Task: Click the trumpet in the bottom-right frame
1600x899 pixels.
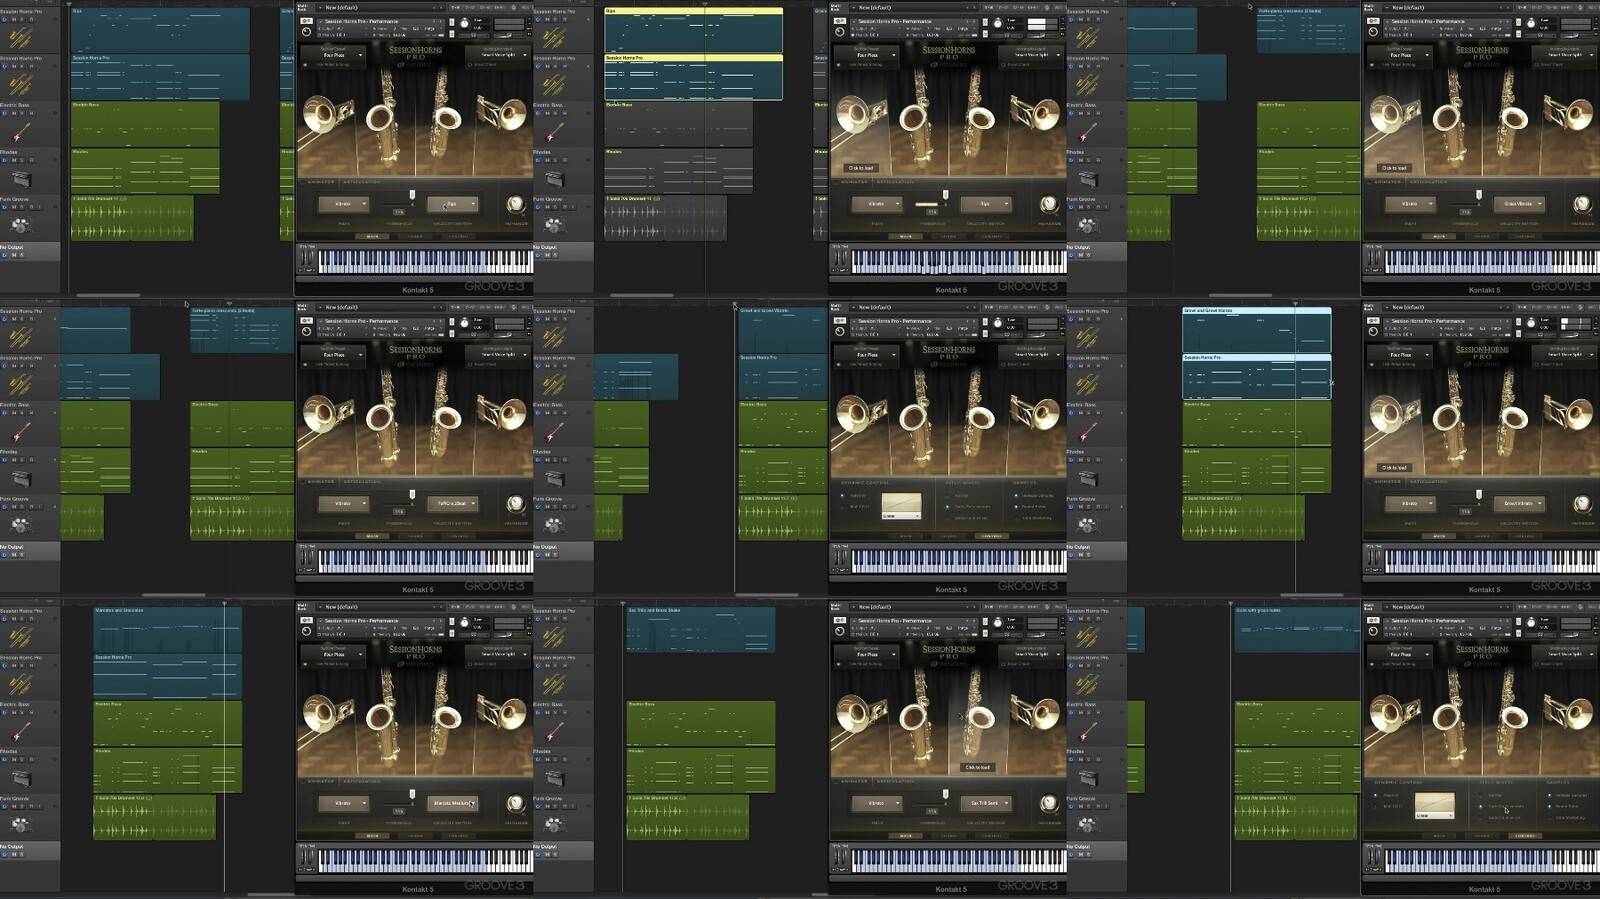Action: [1570, 712]
